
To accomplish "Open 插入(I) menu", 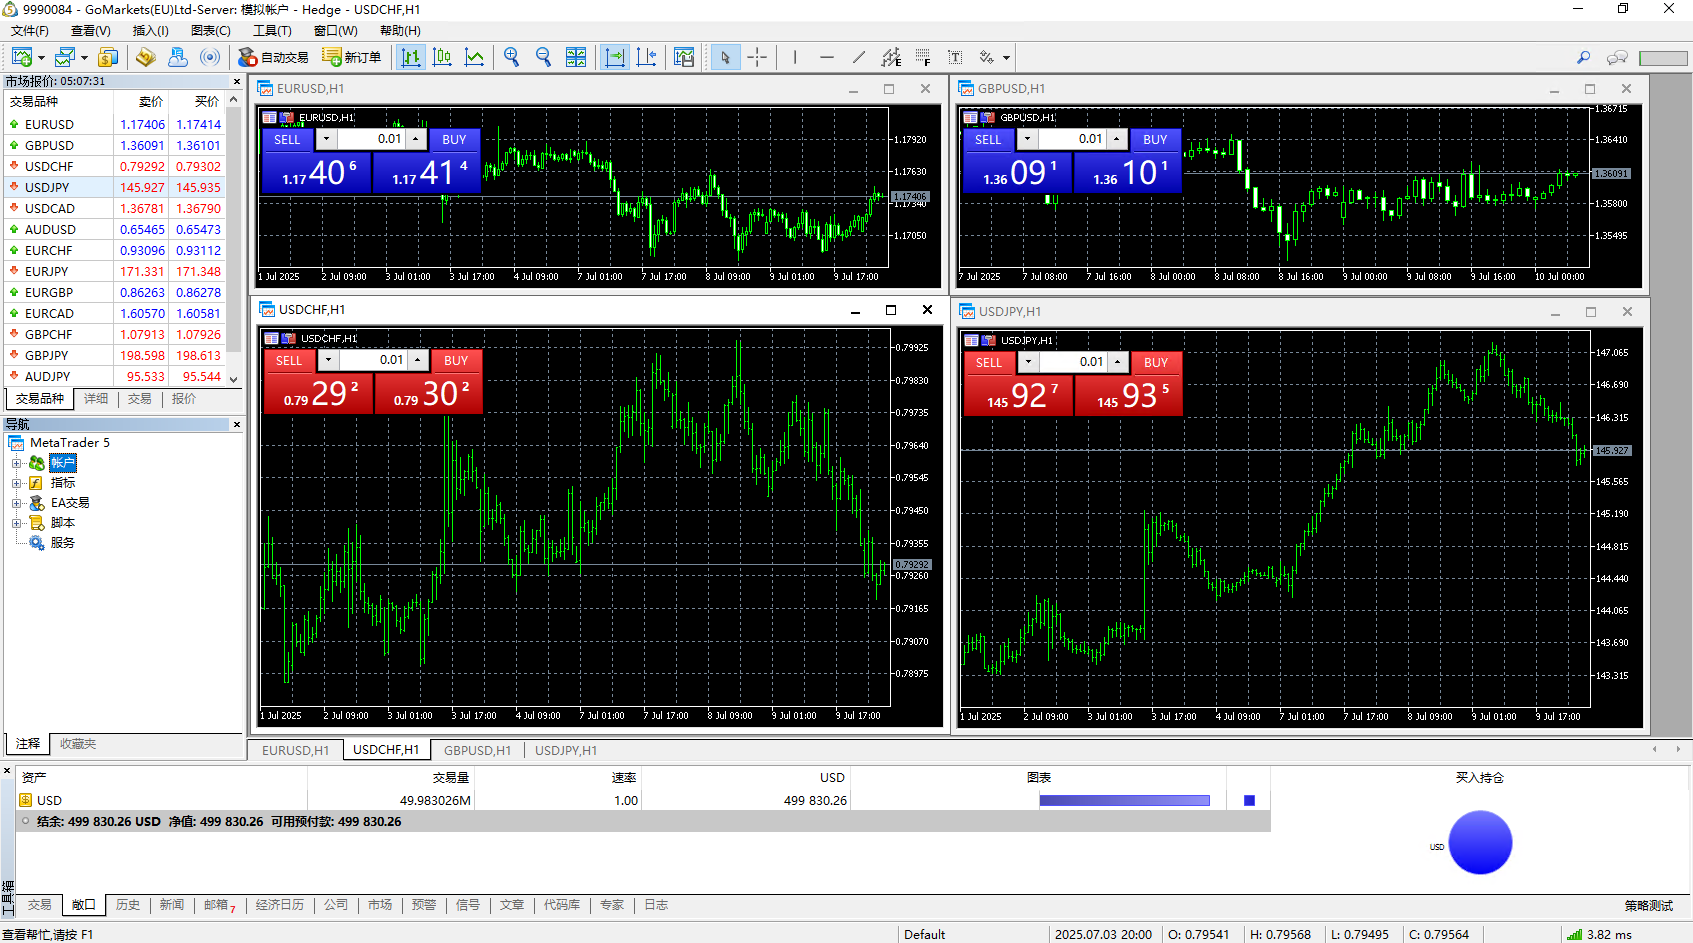I will click(x=151, y=31).
